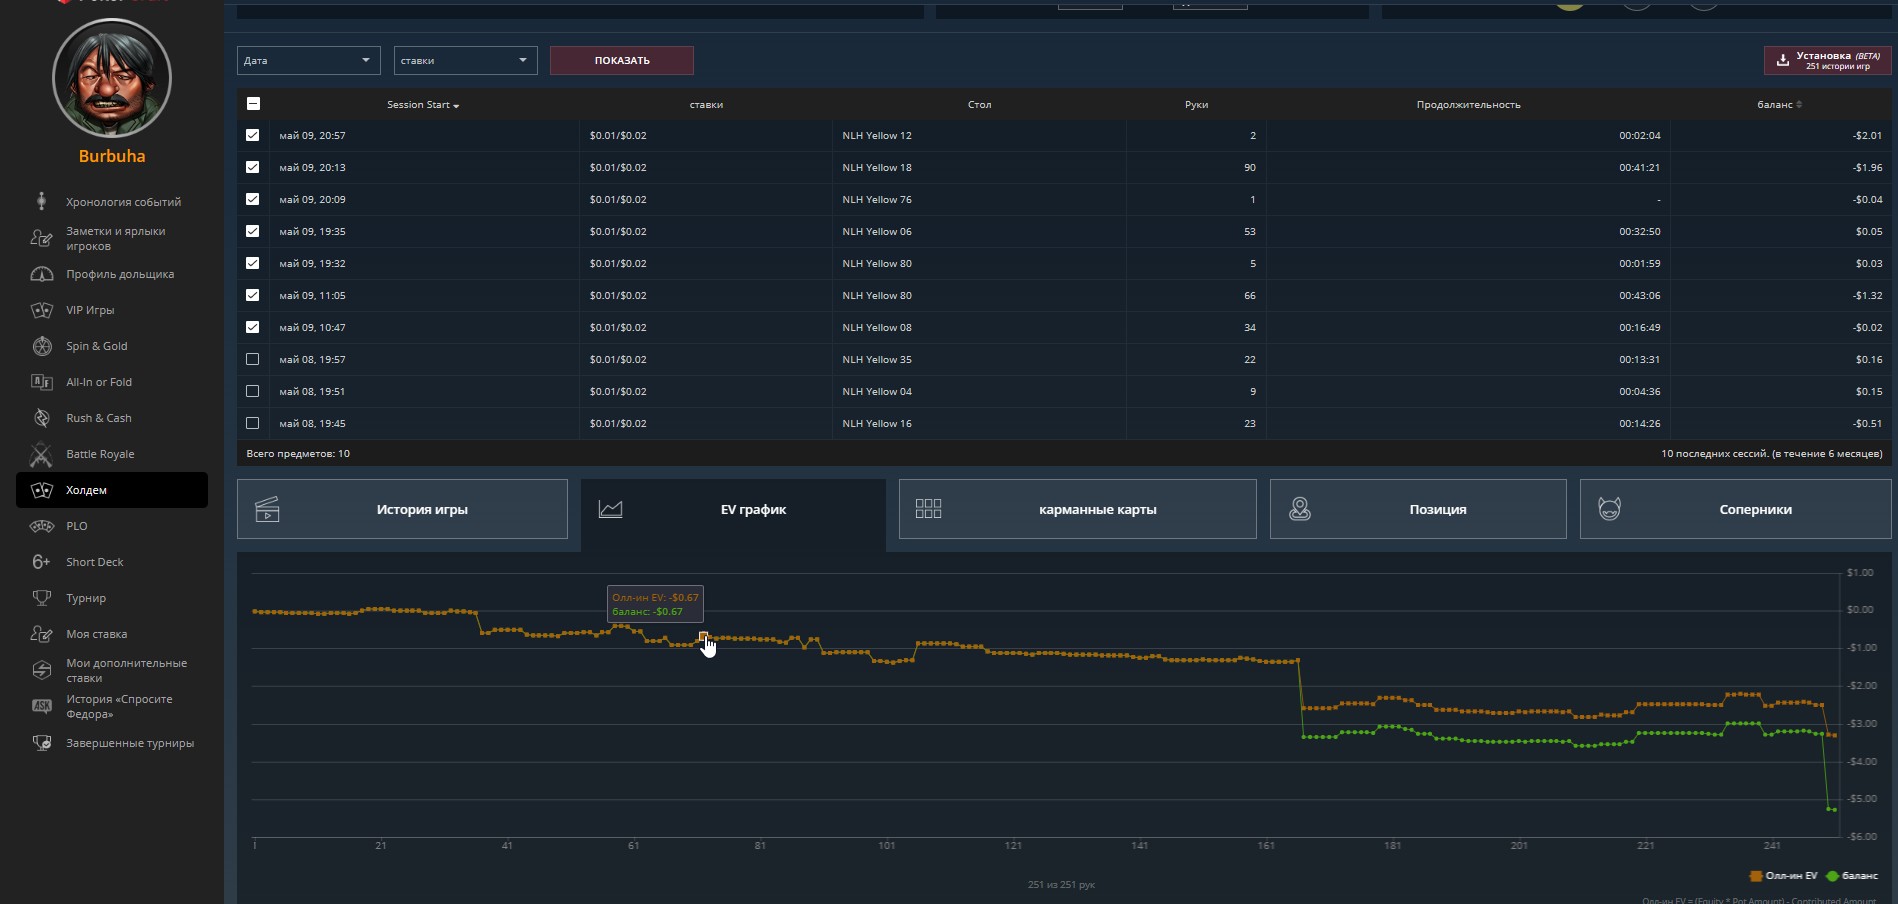Toggle the Олл-ин EV orange legend swatch
This screenshot has height=904, width=1898.
click(1755, 876)
